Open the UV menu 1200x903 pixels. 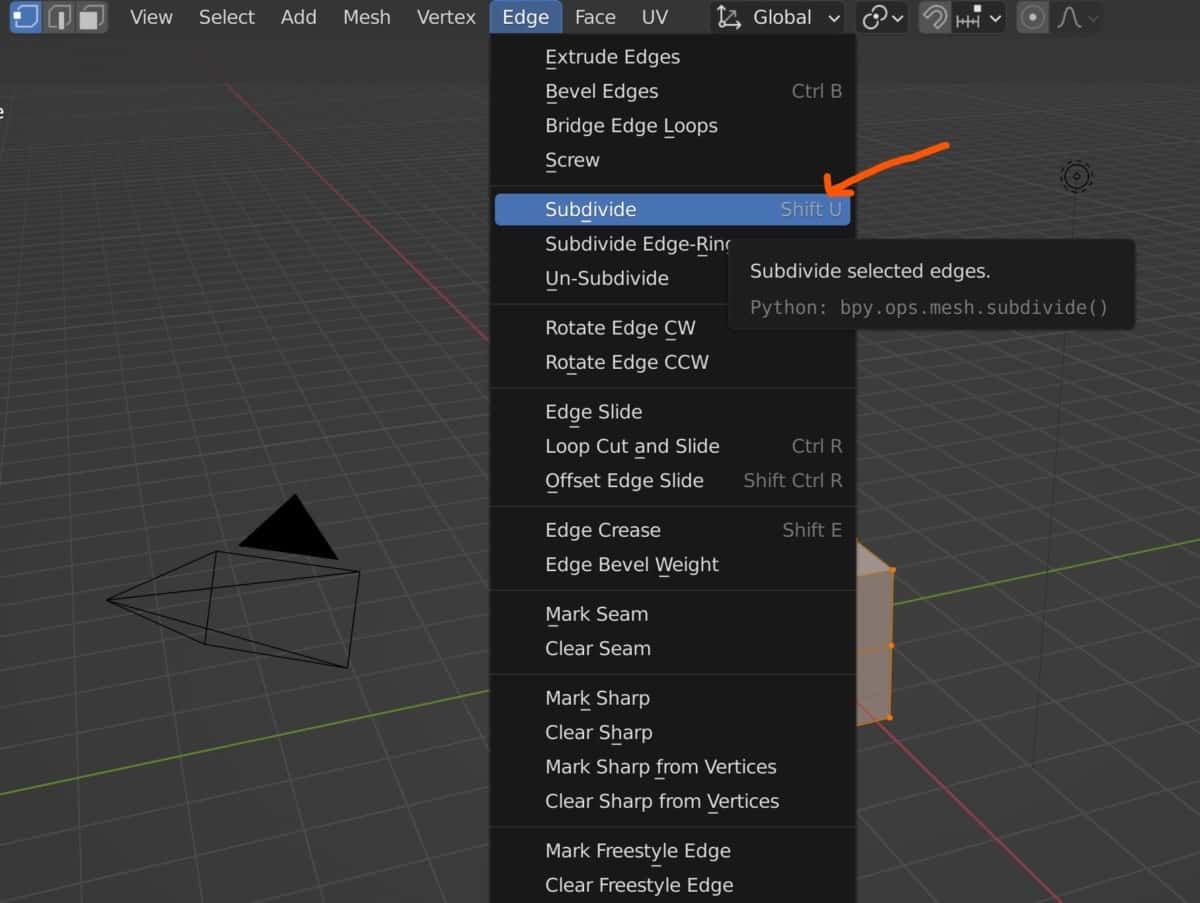click(655, 17)
